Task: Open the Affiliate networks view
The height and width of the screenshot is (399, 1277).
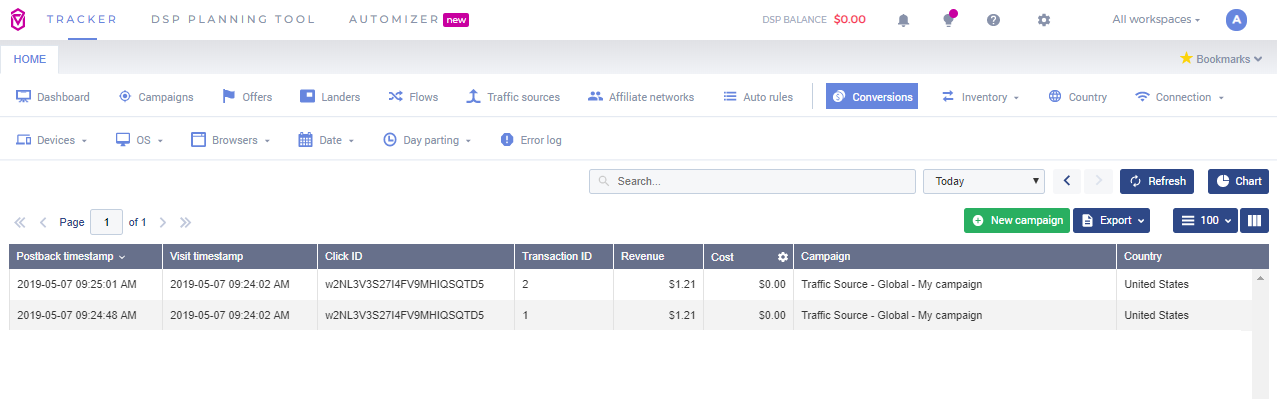Action: pyautogui.click(x=641, y=97)
